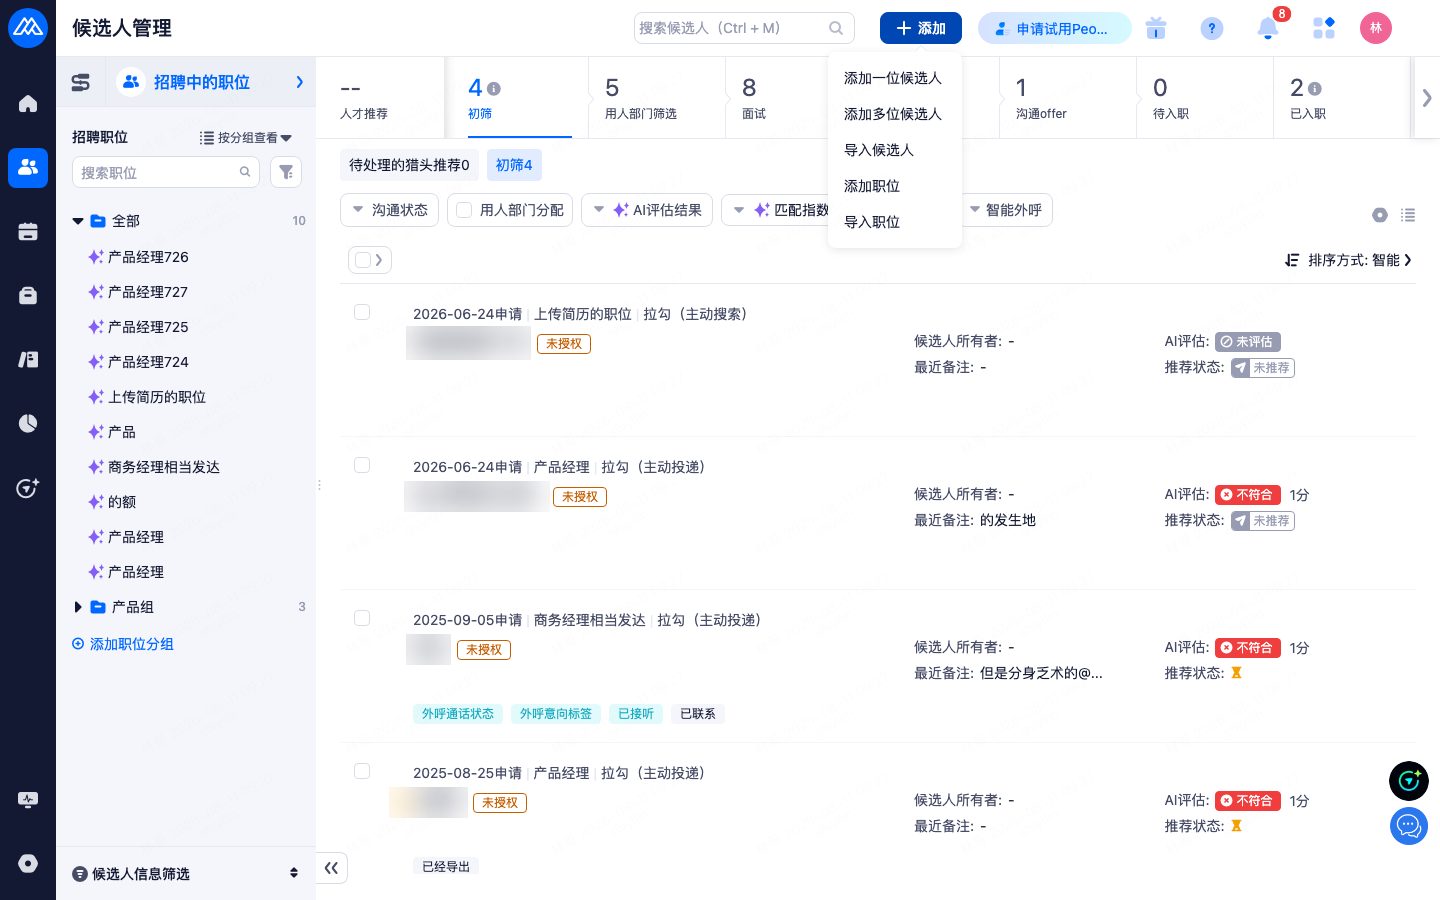Select the candidate management sidebar icon

click(x=28, y=167)
